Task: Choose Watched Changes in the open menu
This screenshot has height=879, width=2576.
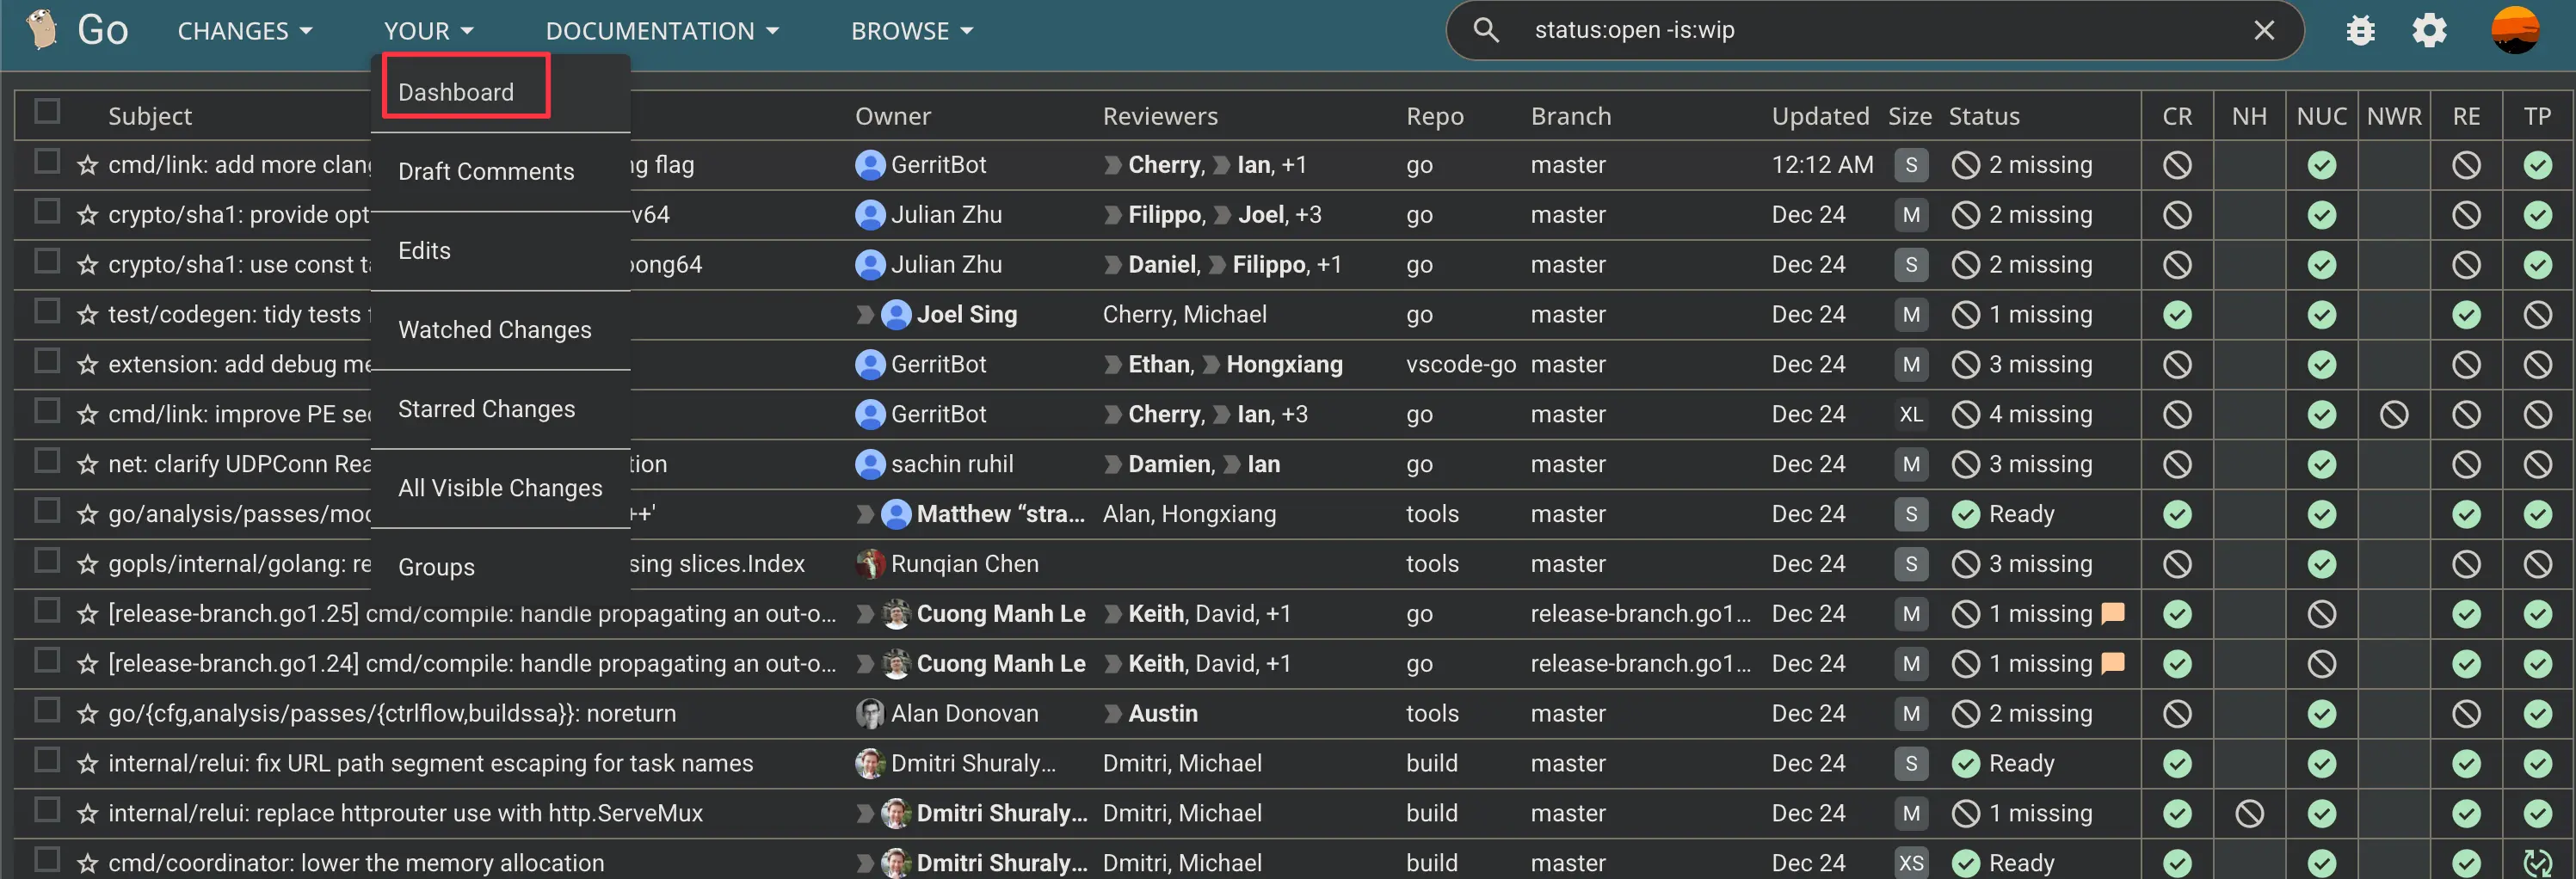Action: tap(495, 329)
